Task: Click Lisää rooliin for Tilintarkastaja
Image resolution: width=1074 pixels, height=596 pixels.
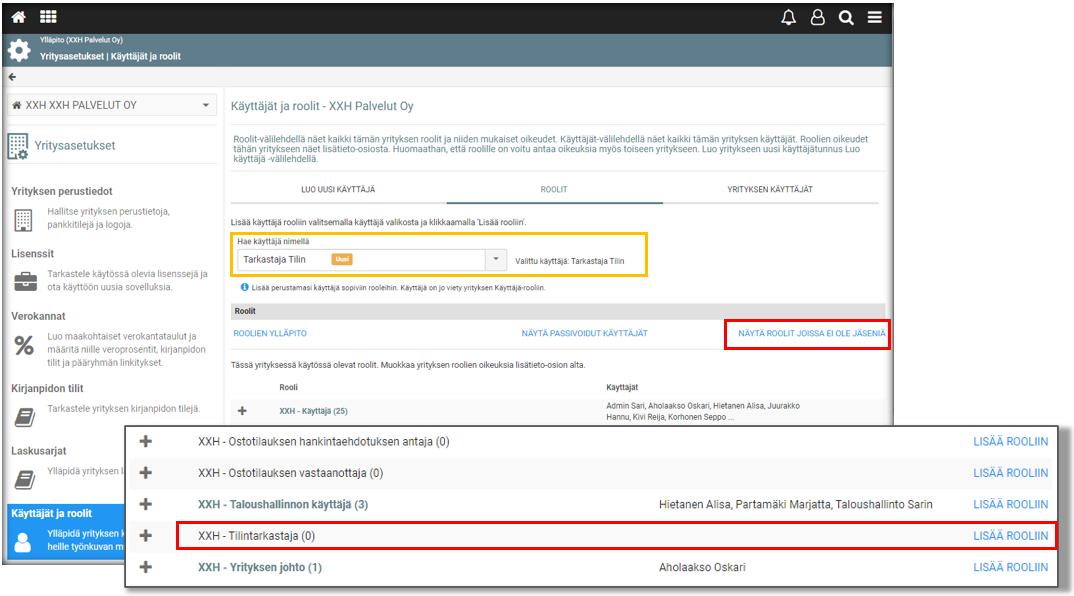Action: (1010, 536)
